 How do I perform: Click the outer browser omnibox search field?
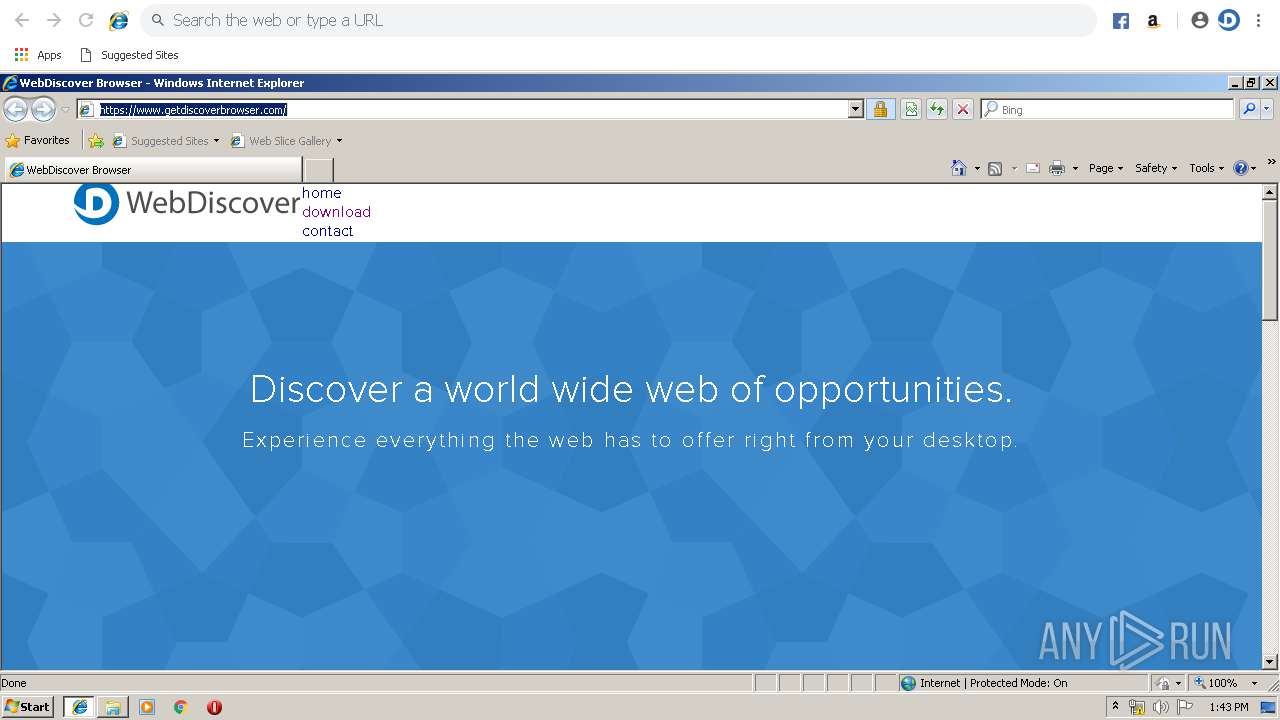[x=618, y=20]
